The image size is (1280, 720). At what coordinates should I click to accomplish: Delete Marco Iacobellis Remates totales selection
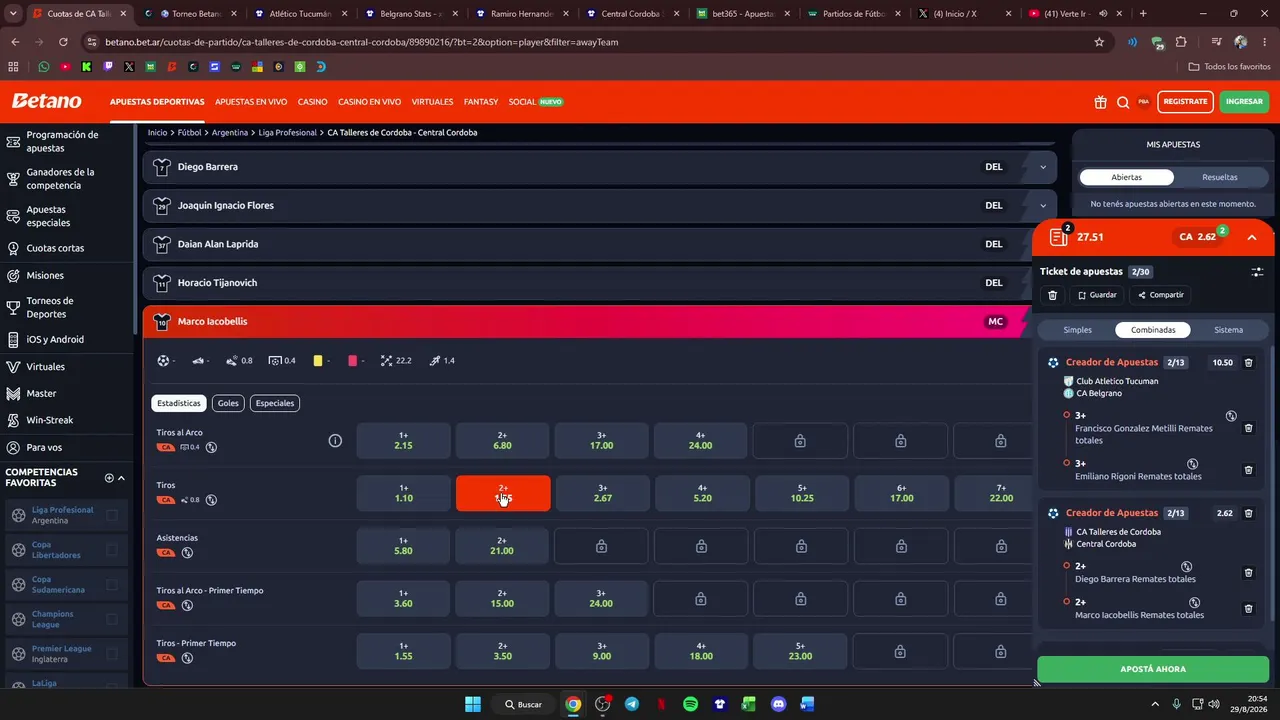click(x=1248, y=608)
